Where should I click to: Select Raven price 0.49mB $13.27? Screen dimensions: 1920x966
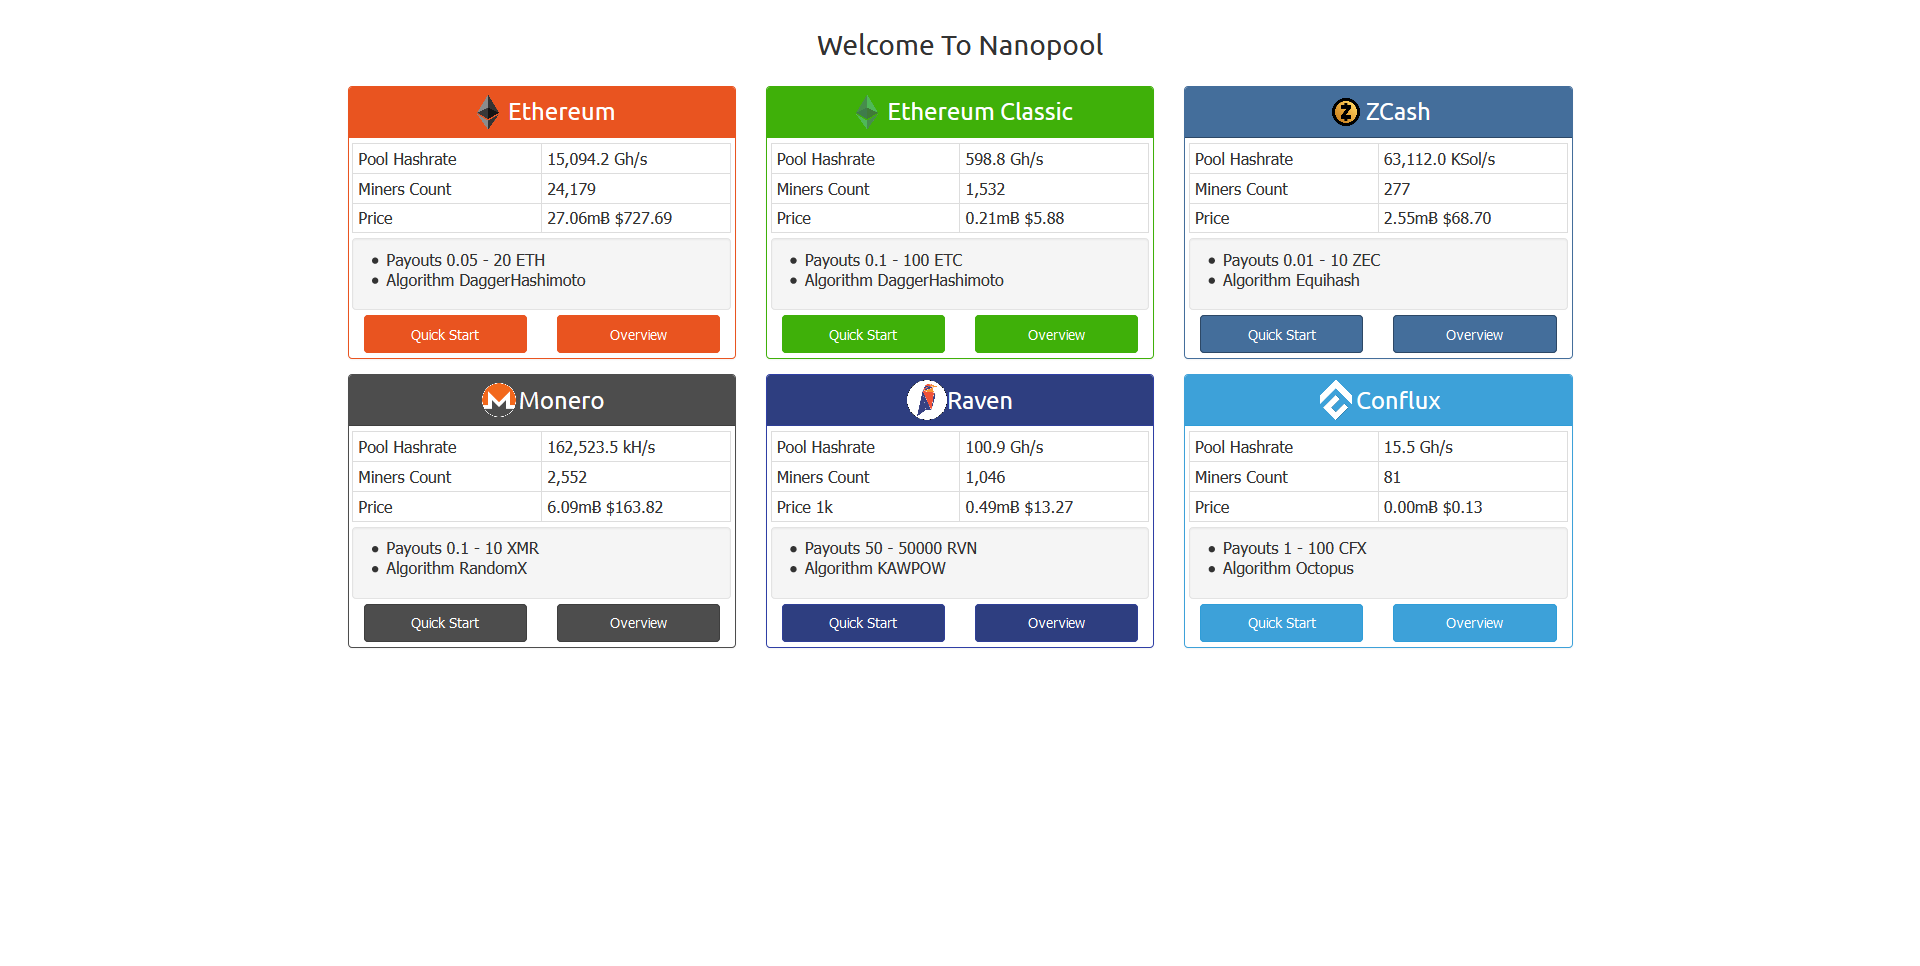(x=1019, y=507)
